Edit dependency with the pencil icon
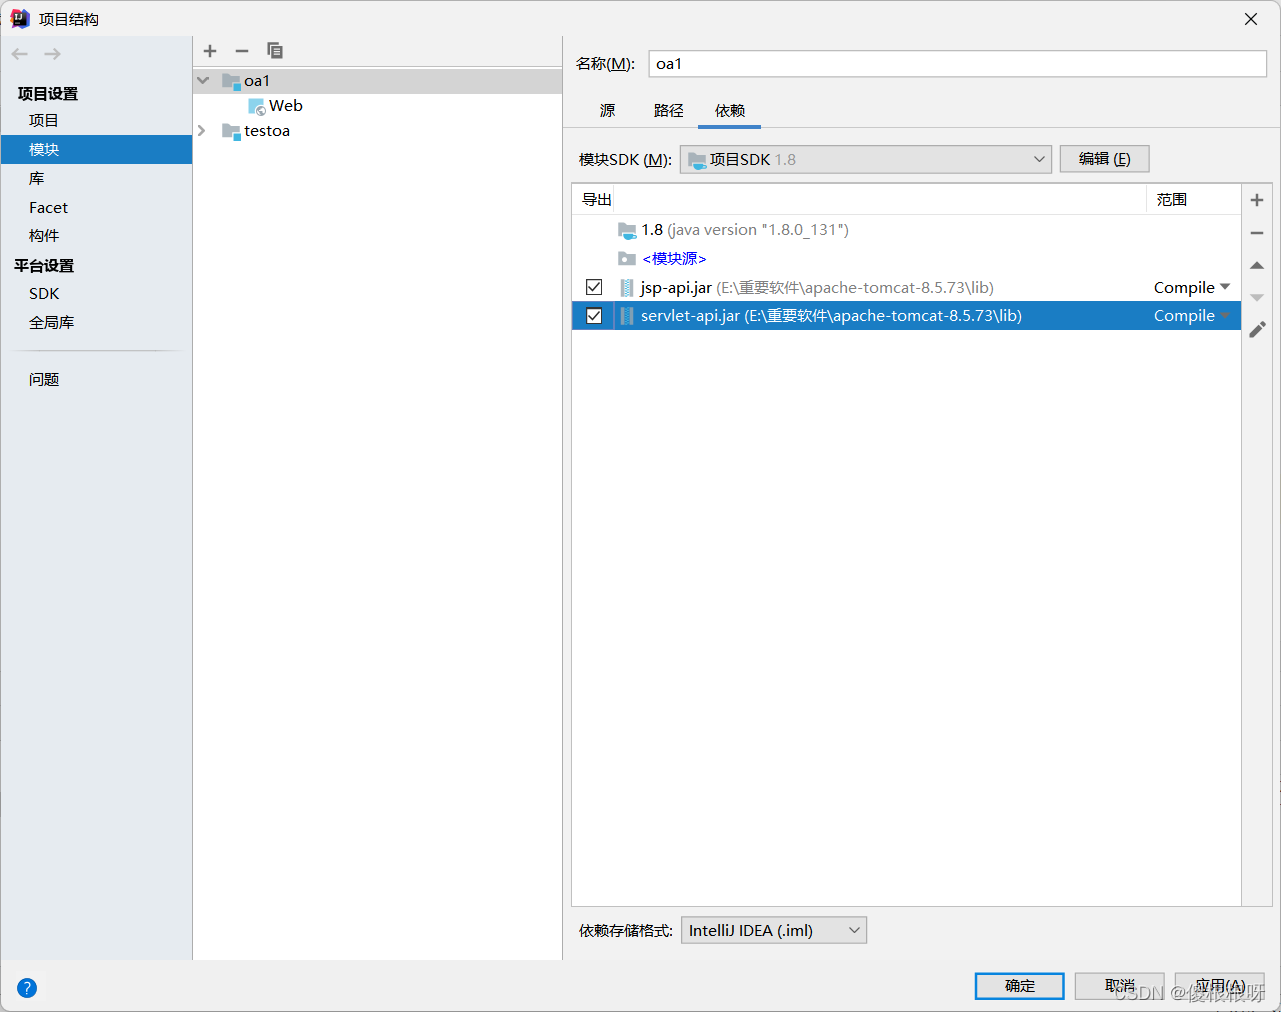Viewport: 1281px width, 1012px height. [1257, 329]
